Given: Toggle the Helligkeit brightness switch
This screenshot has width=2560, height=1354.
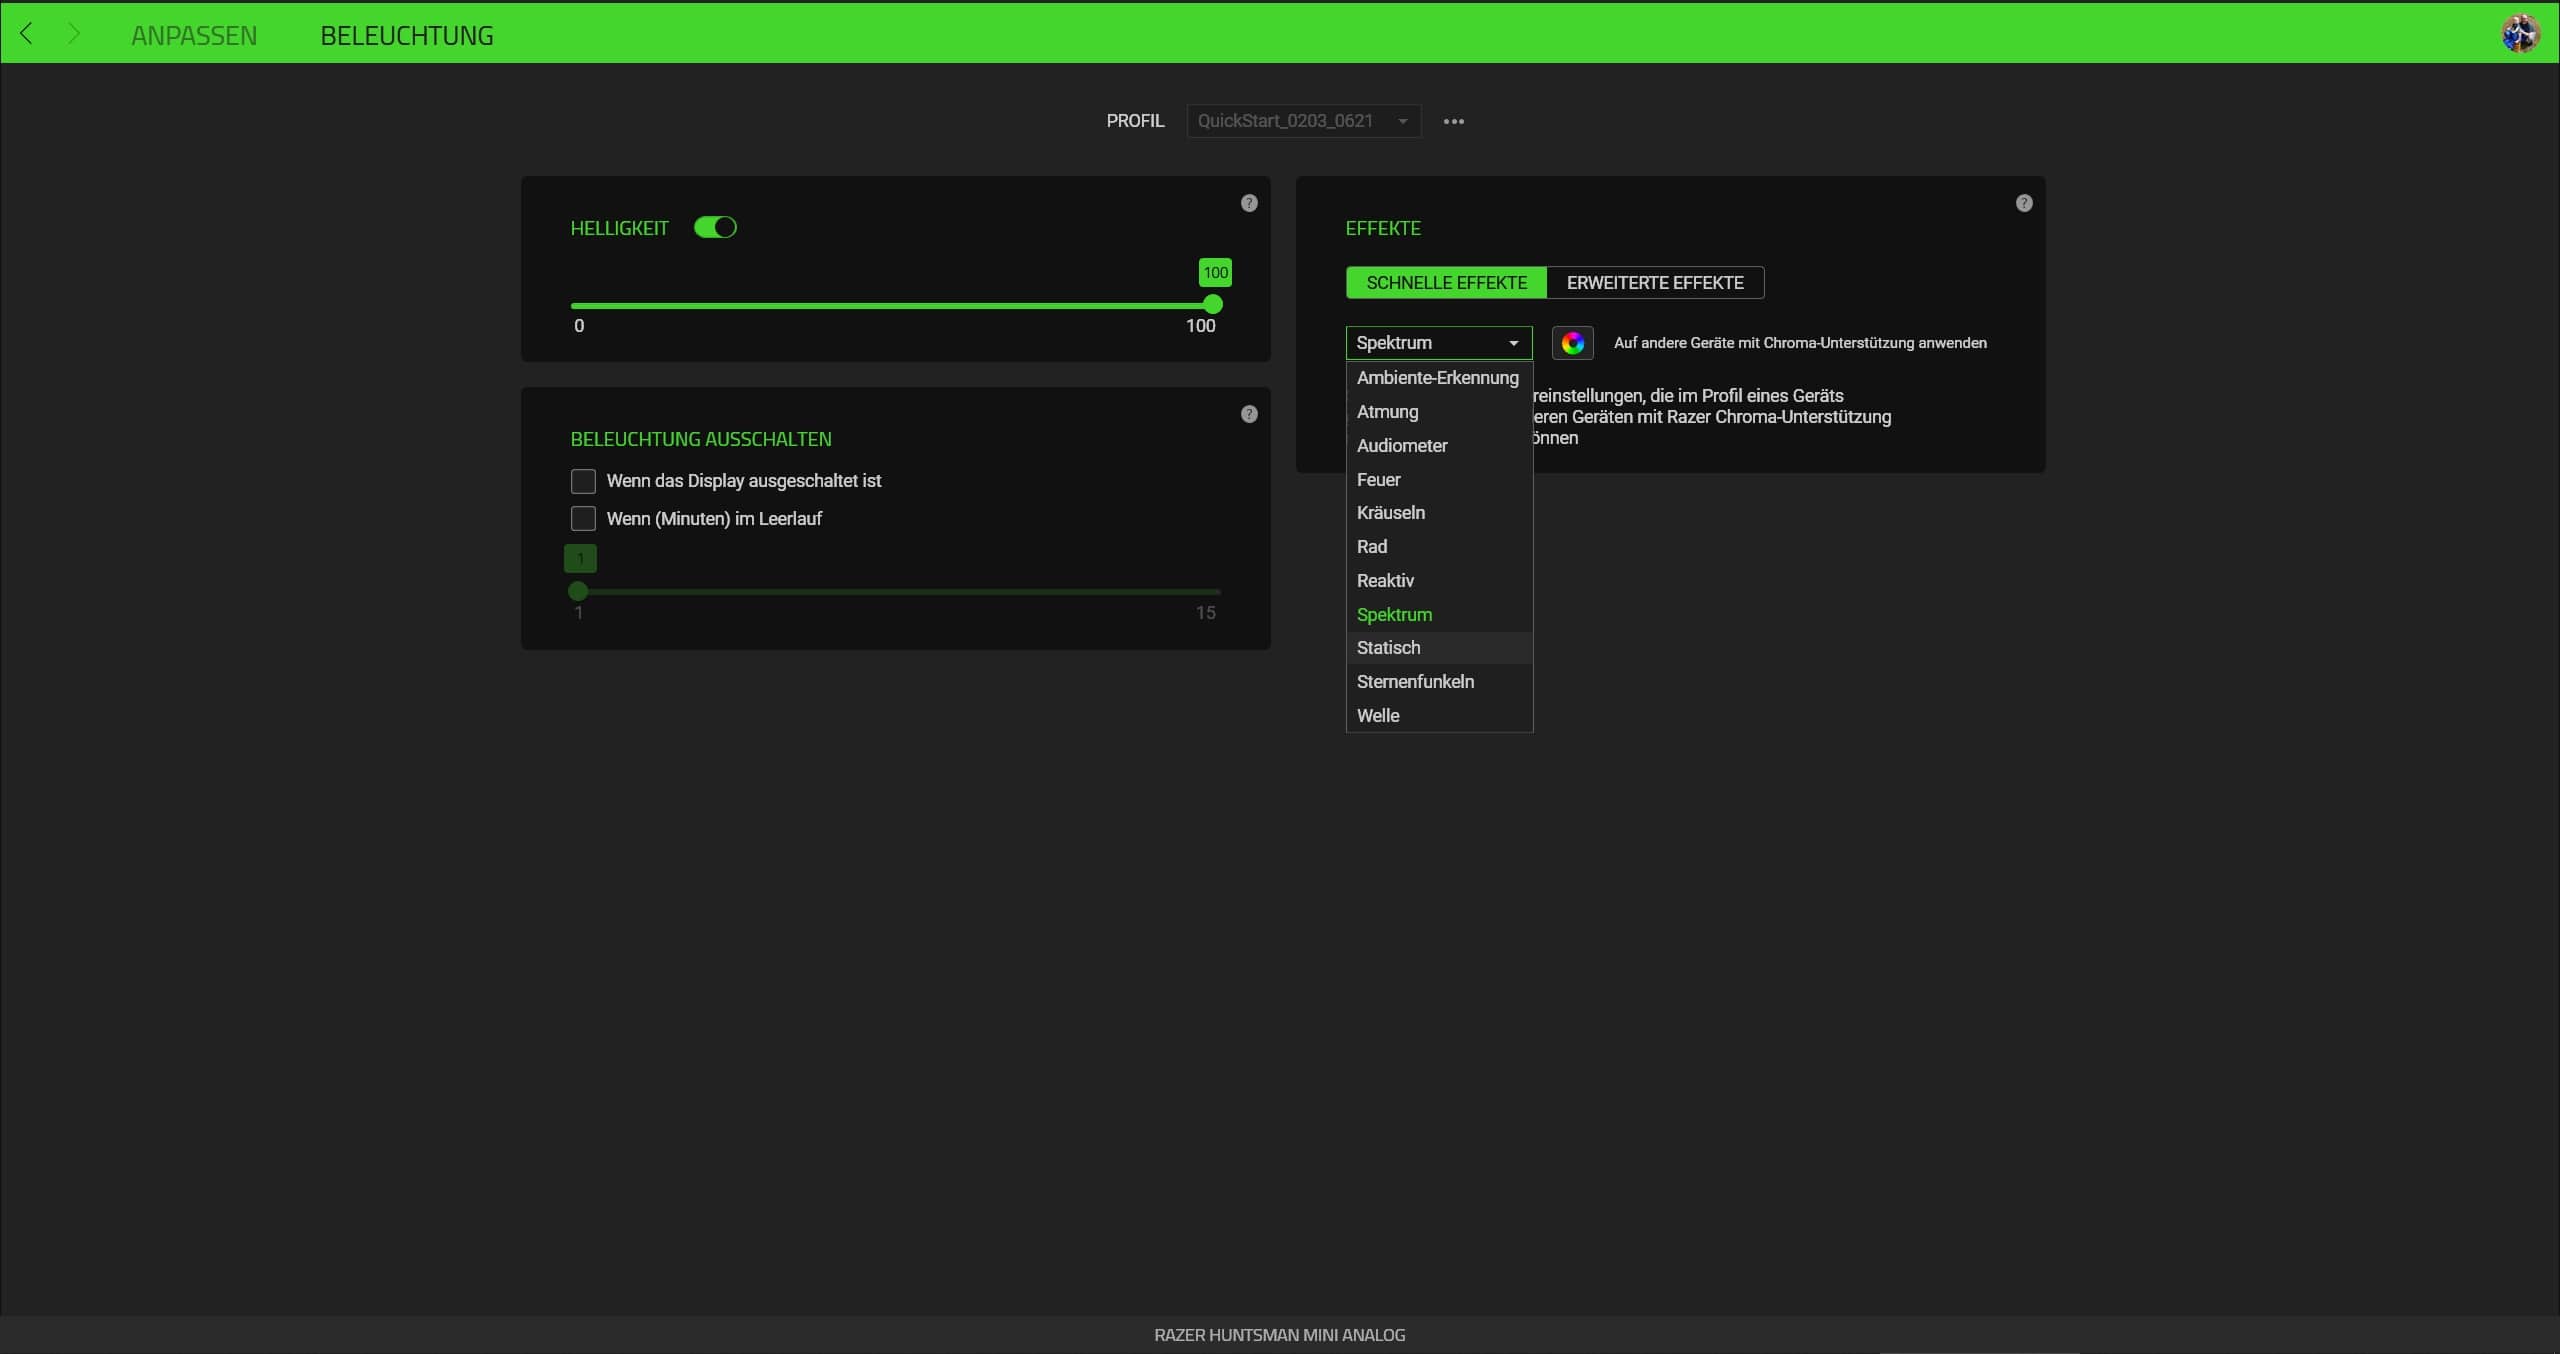Looking at the screenshot, I should (715, 228).
